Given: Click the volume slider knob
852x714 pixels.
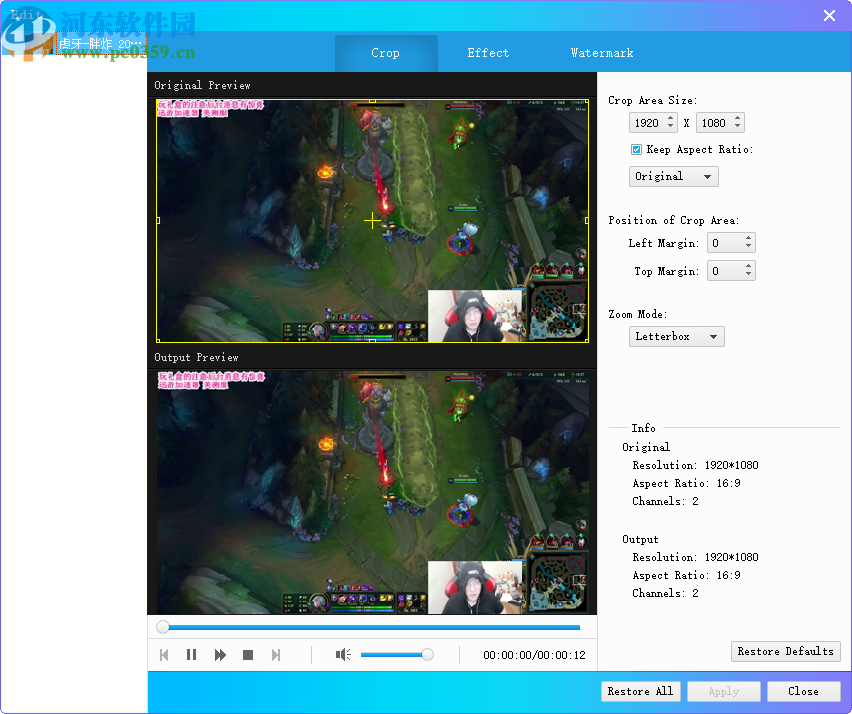Looking at the screenshot, I should (x=428, y=655).
